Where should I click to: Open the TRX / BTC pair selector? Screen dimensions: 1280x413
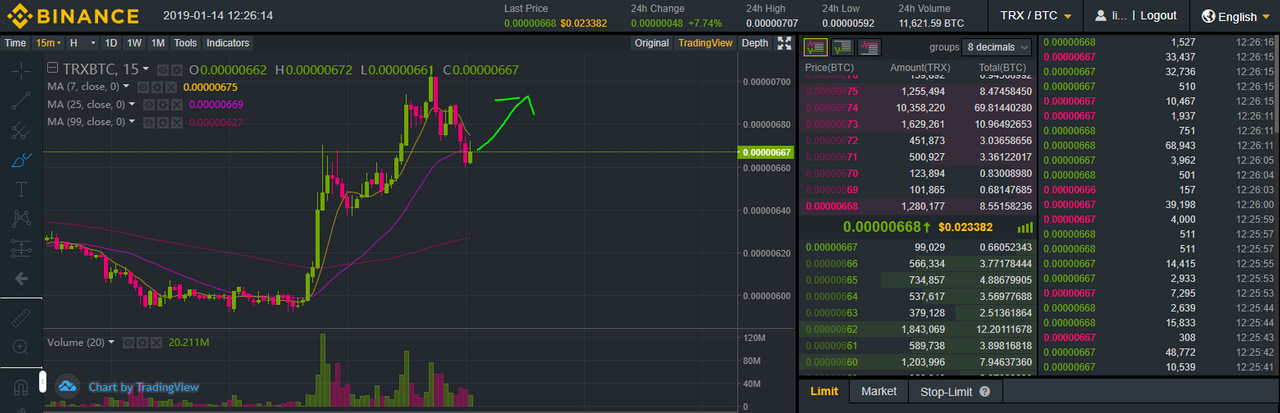pos(1036,16)
